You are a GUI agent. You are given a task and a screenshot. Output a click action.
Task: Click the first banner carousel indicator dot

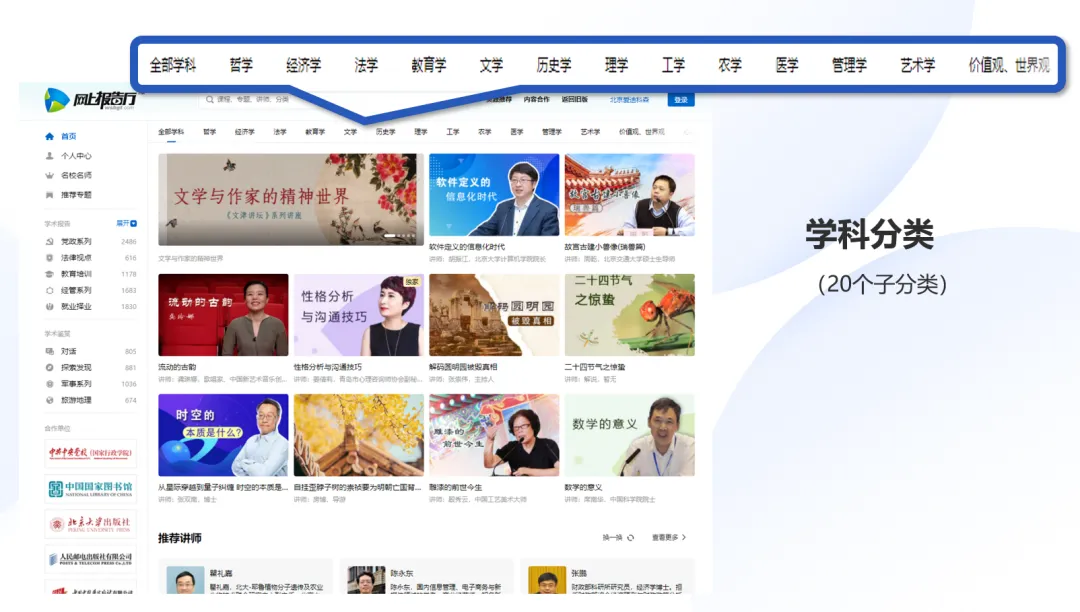tap(390, 236)
